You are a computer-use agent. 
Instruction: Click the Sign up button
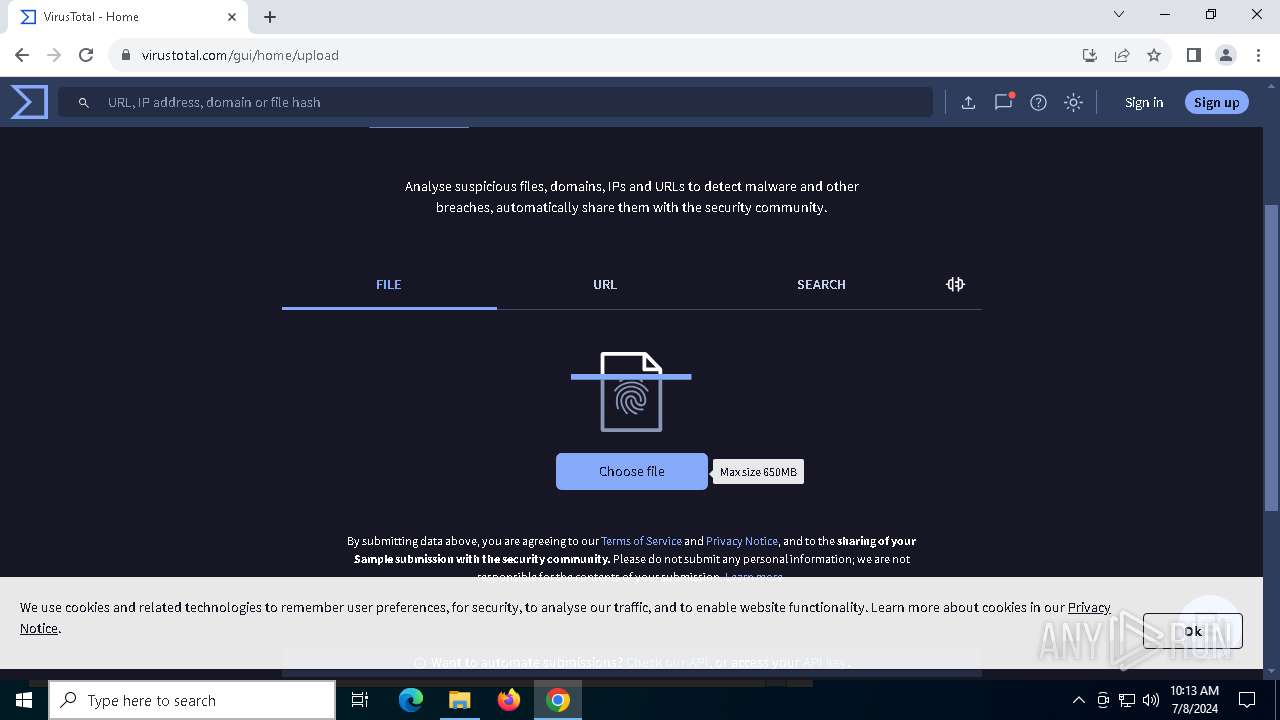point(1216,102)
